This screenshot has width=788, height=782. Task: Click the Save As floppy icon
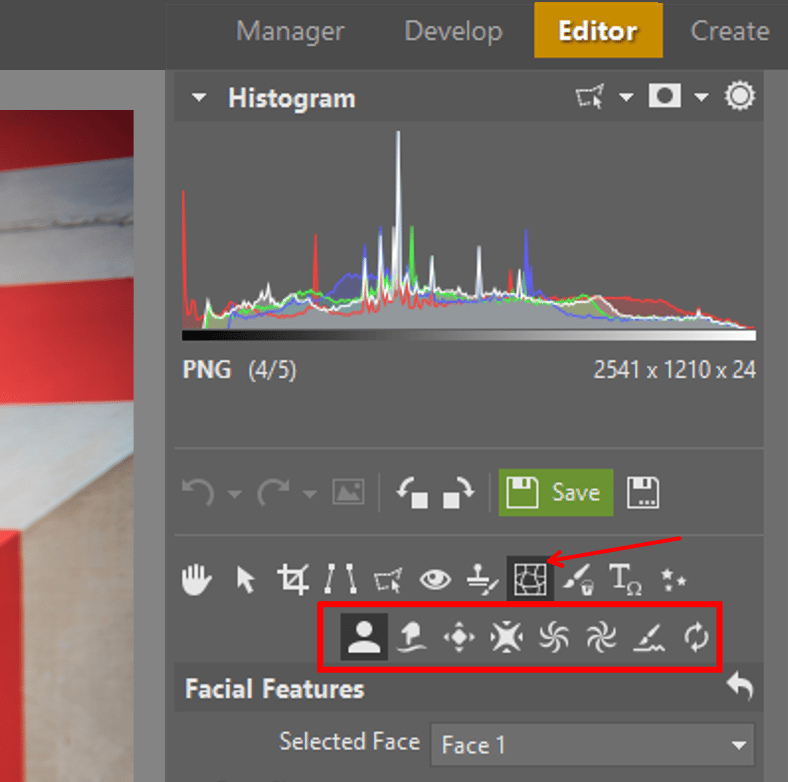click(643, 493)
